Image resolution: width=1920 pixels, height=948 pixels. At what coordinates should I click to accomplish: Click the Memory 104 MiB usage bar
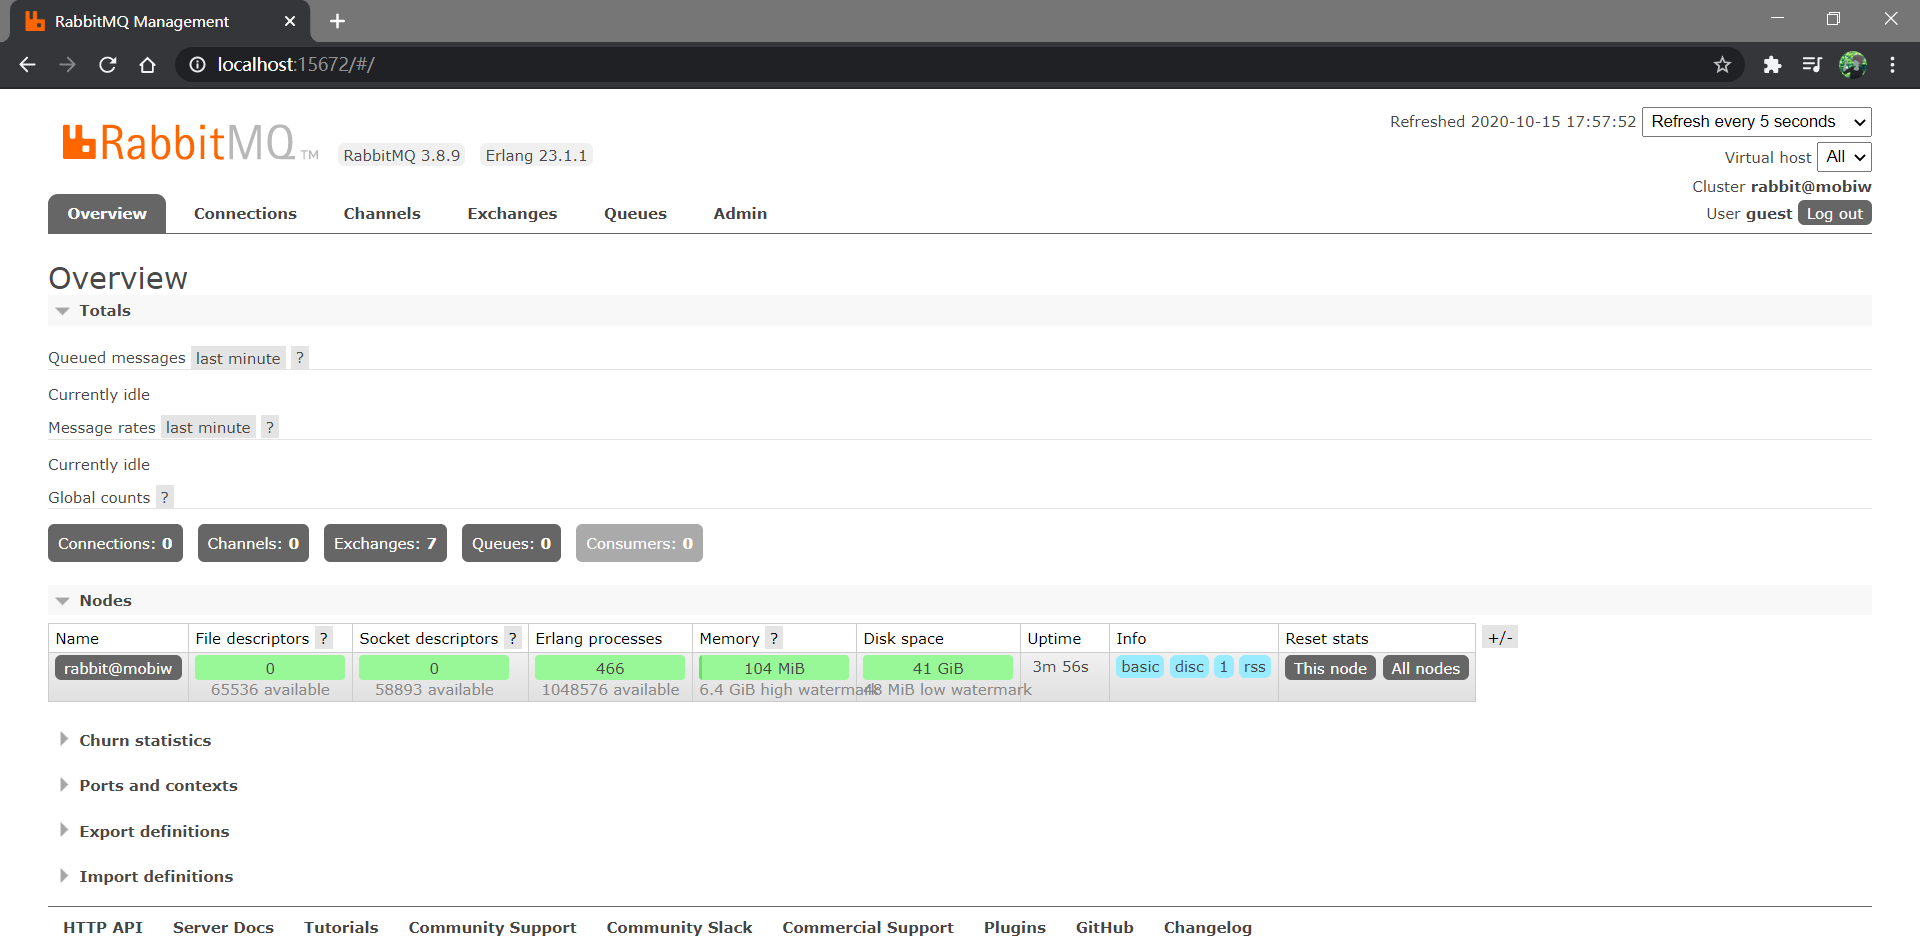774,668
